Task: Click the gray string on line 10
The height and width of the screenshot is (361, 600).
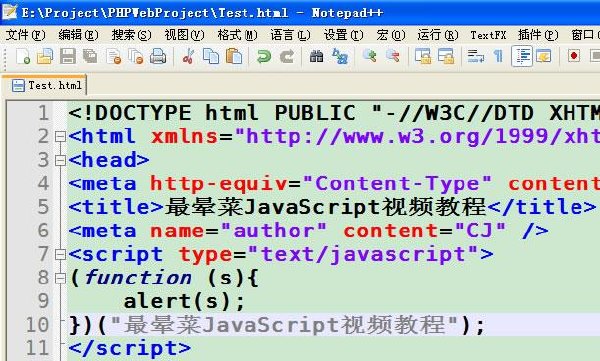Action: [284, 325]
